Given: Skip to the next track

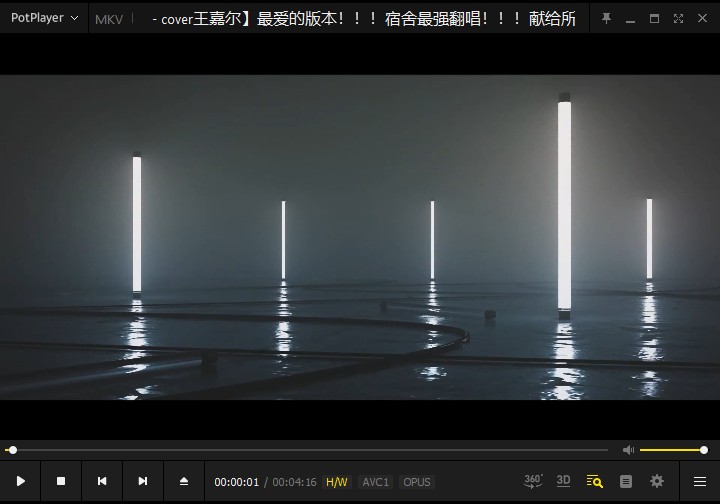Looking at the screenshot, I should 143,481.
